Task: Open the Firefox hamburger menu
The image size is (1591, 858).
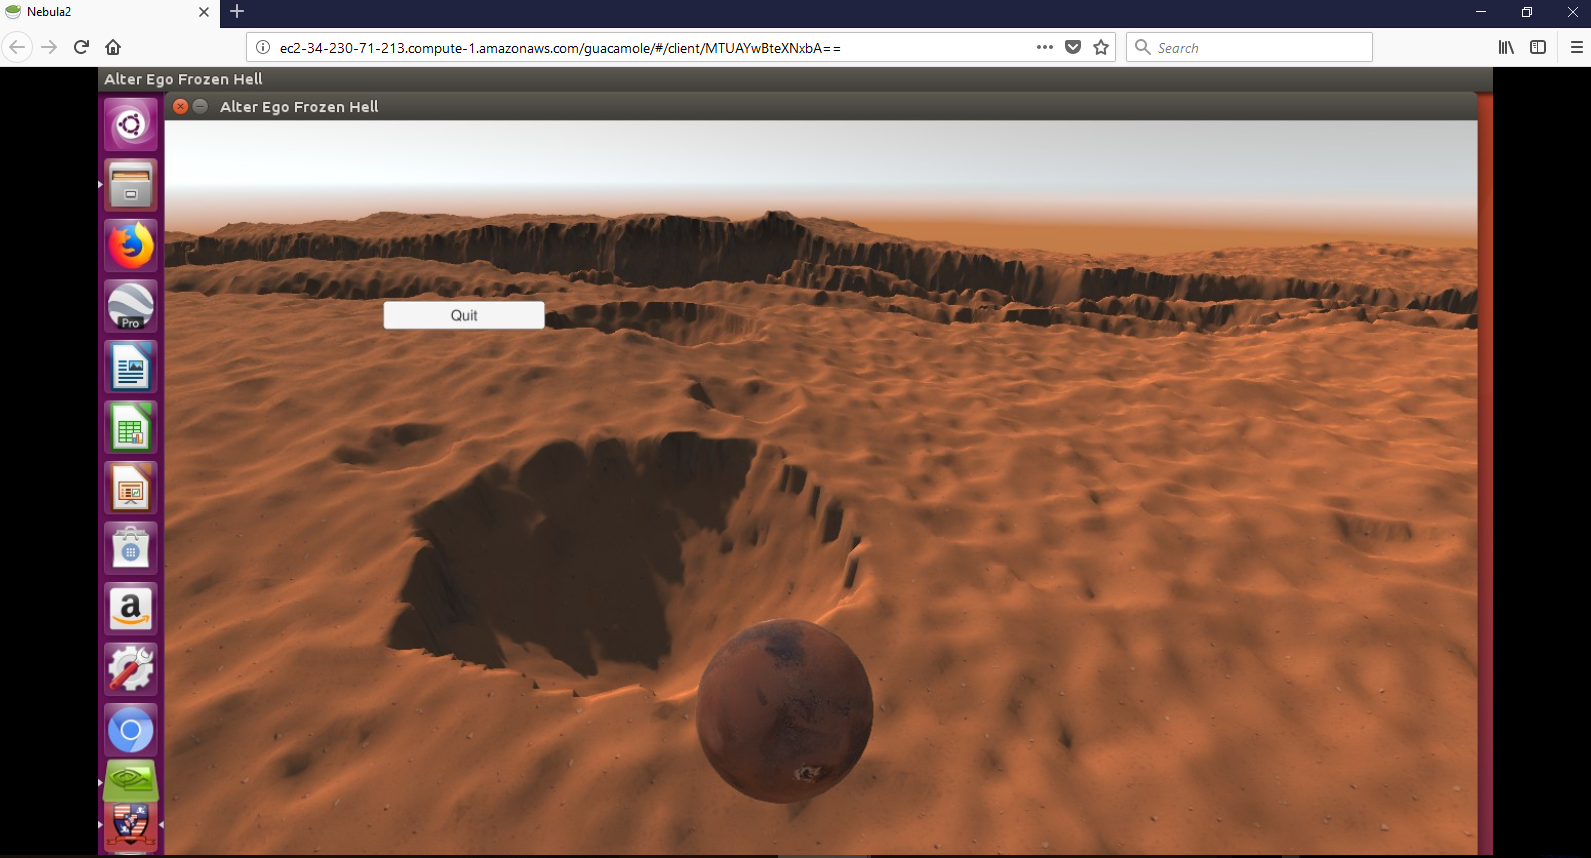Action: [1577, 47]
